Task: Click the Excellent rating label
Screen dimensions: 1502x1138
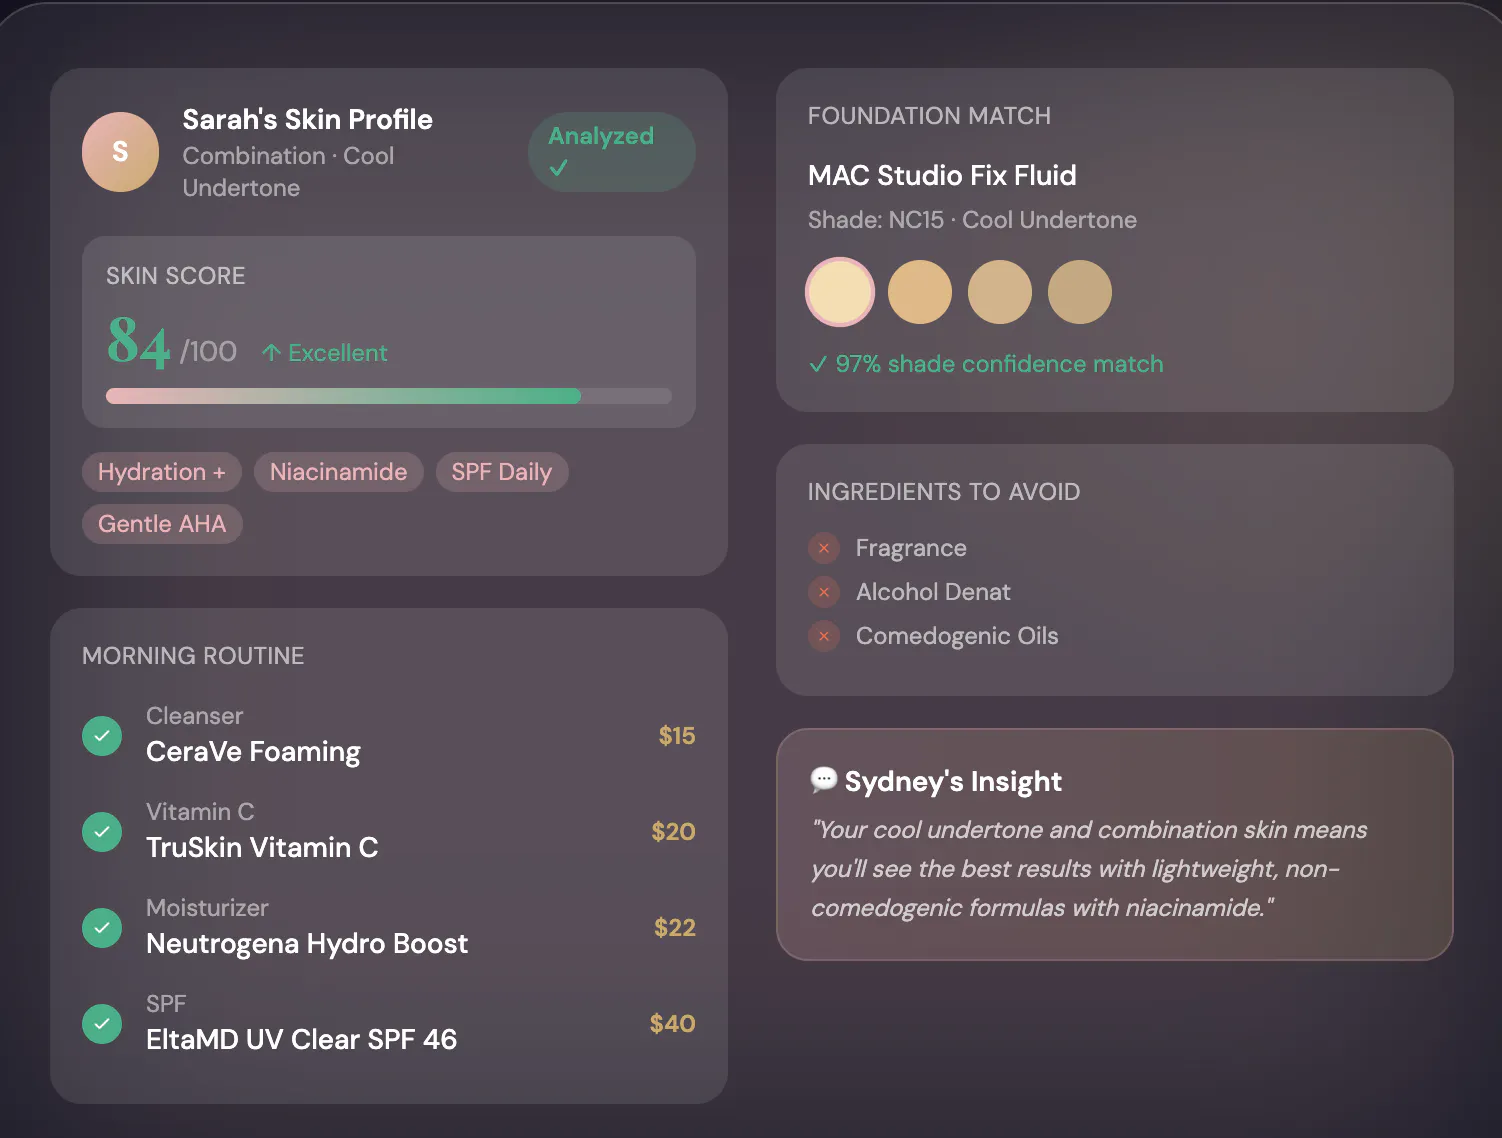Action: tap(338, 353)
